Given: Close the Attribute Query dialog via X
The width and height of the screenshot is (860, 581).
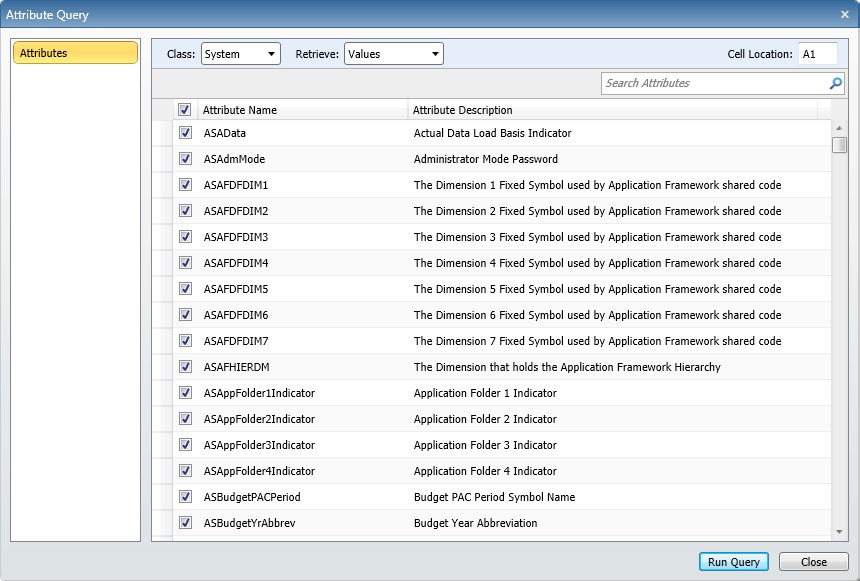Looking at the screenshot, I should coord(845,14).
